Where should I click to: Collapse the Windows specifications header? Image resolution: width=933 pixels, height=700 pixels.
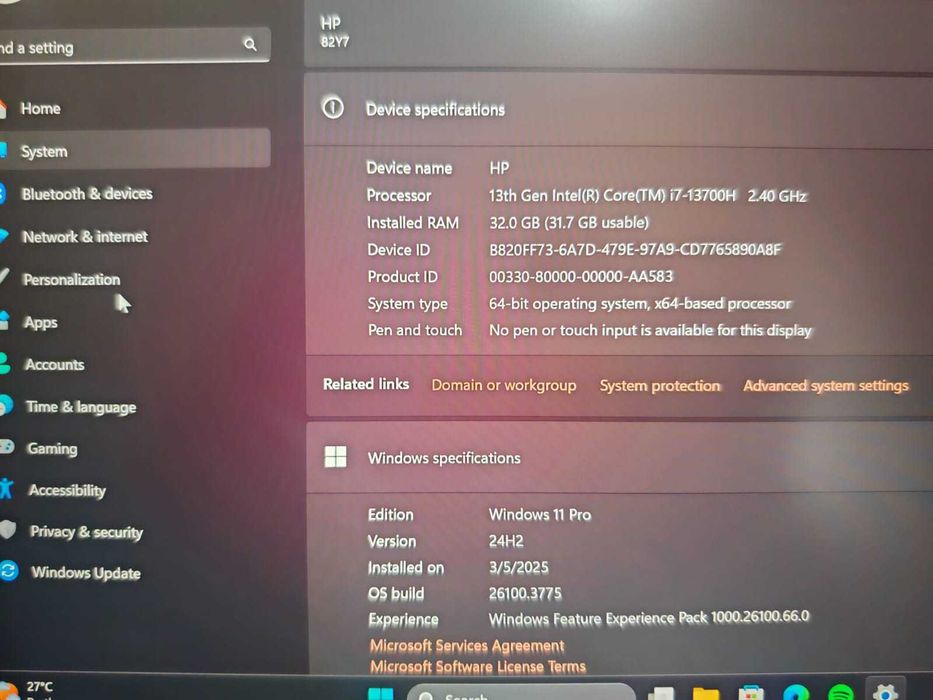[x=619, y=458]
